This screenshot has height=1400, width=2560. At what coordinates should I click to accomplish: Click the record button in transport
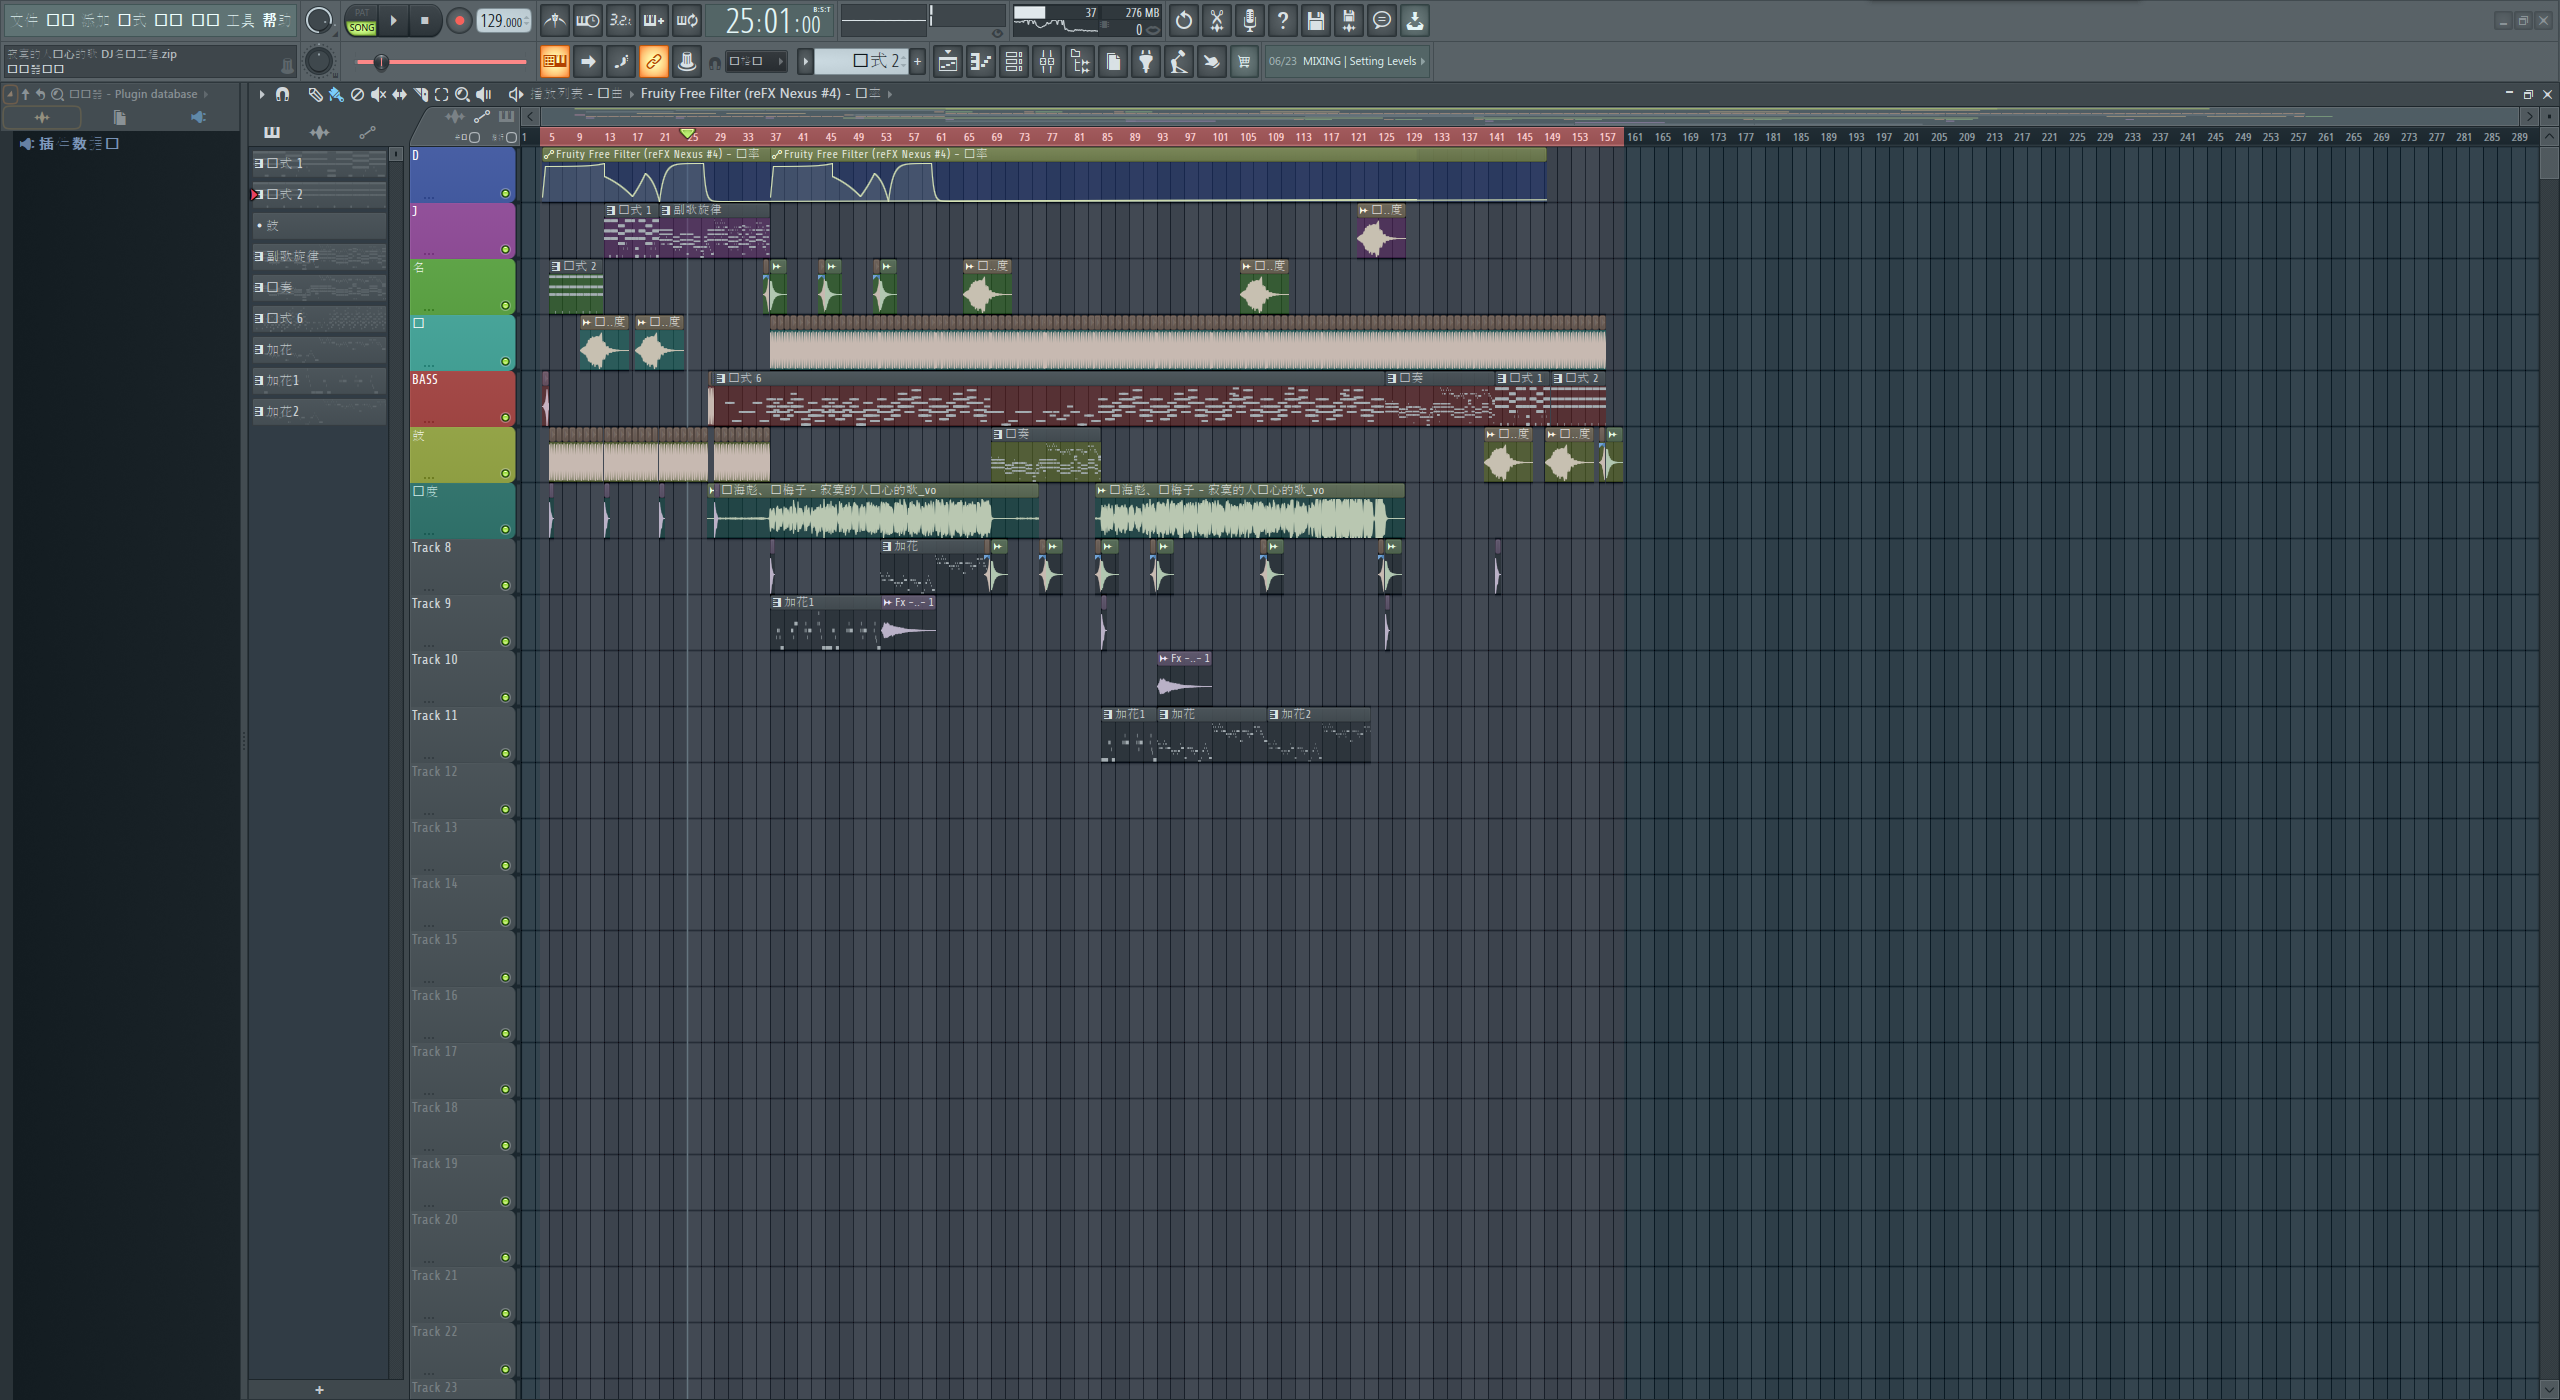coord(459,20)
